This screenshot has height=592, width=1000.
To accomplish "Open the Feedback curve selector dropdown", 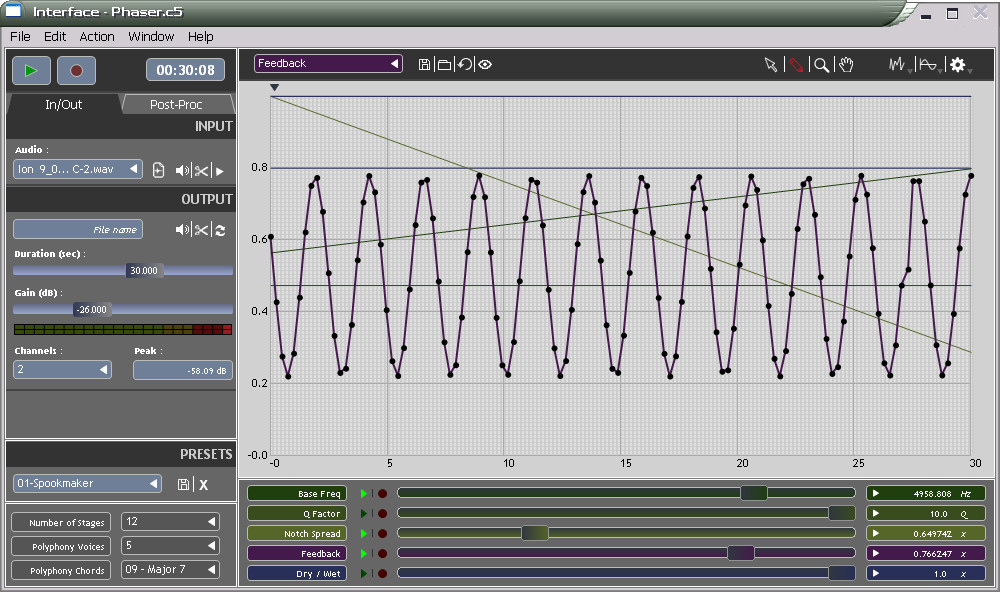I will (328, 63).
